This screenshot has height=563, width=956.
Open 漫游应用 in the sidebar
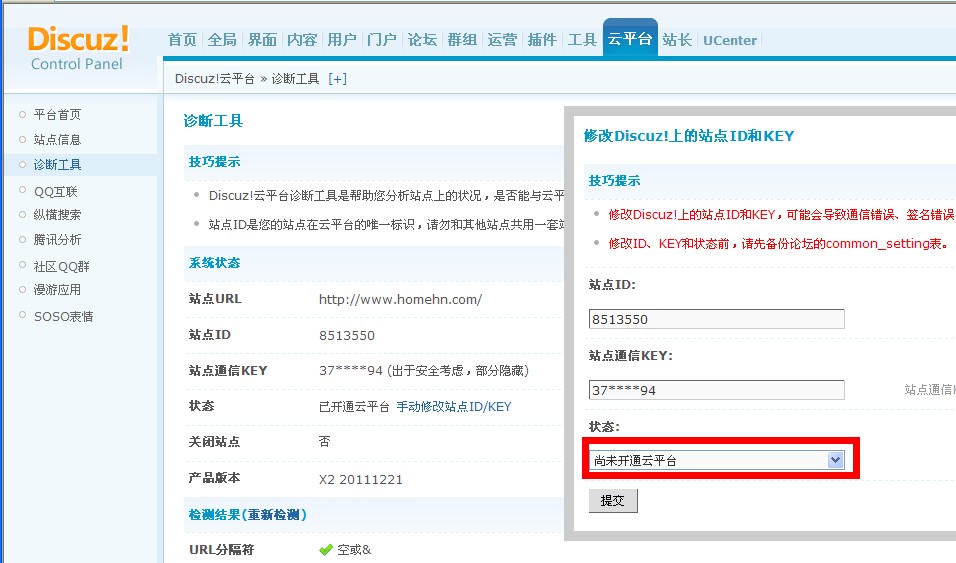point(57,290)
